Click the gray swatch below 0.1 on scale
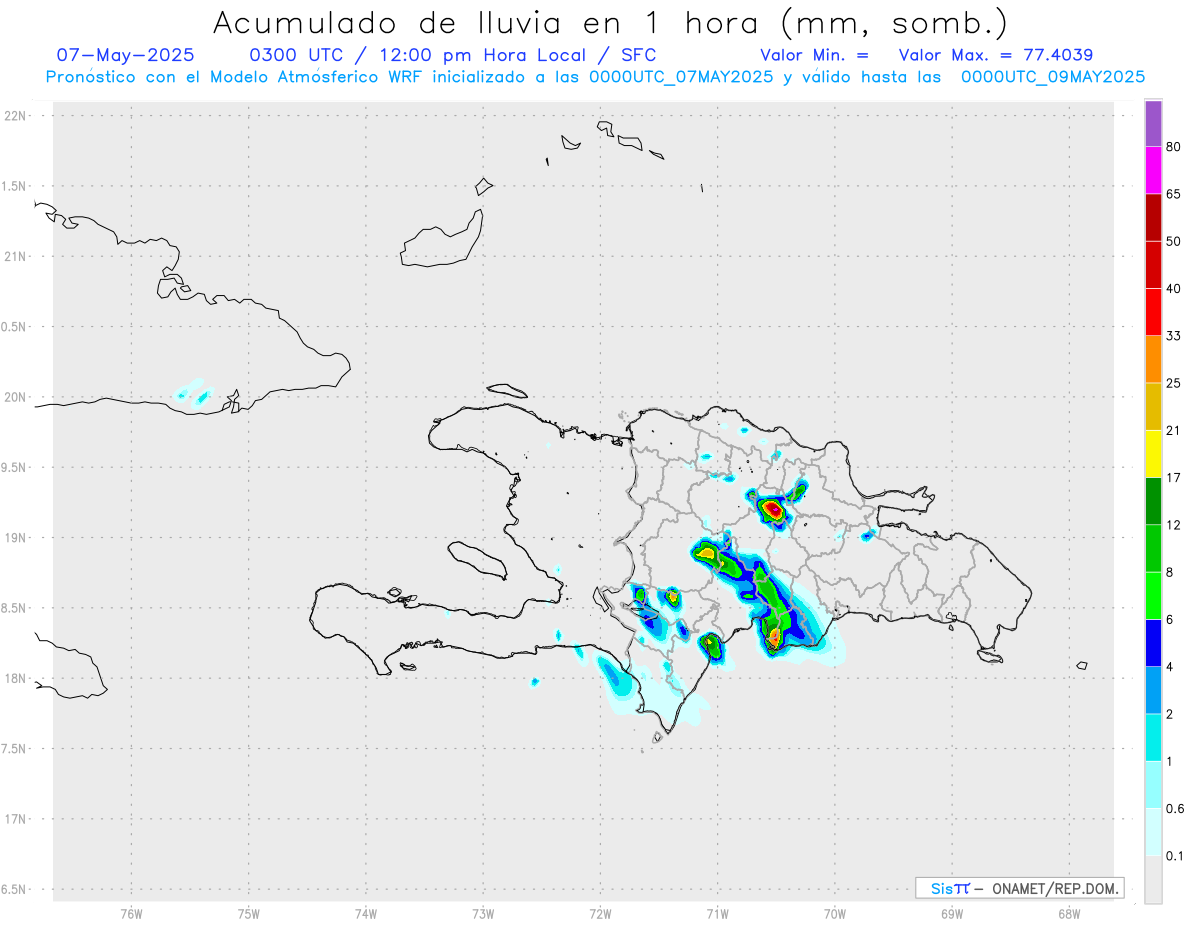Image resolution: width=1200 pixels, height=927 pixels. [1153, 879]
